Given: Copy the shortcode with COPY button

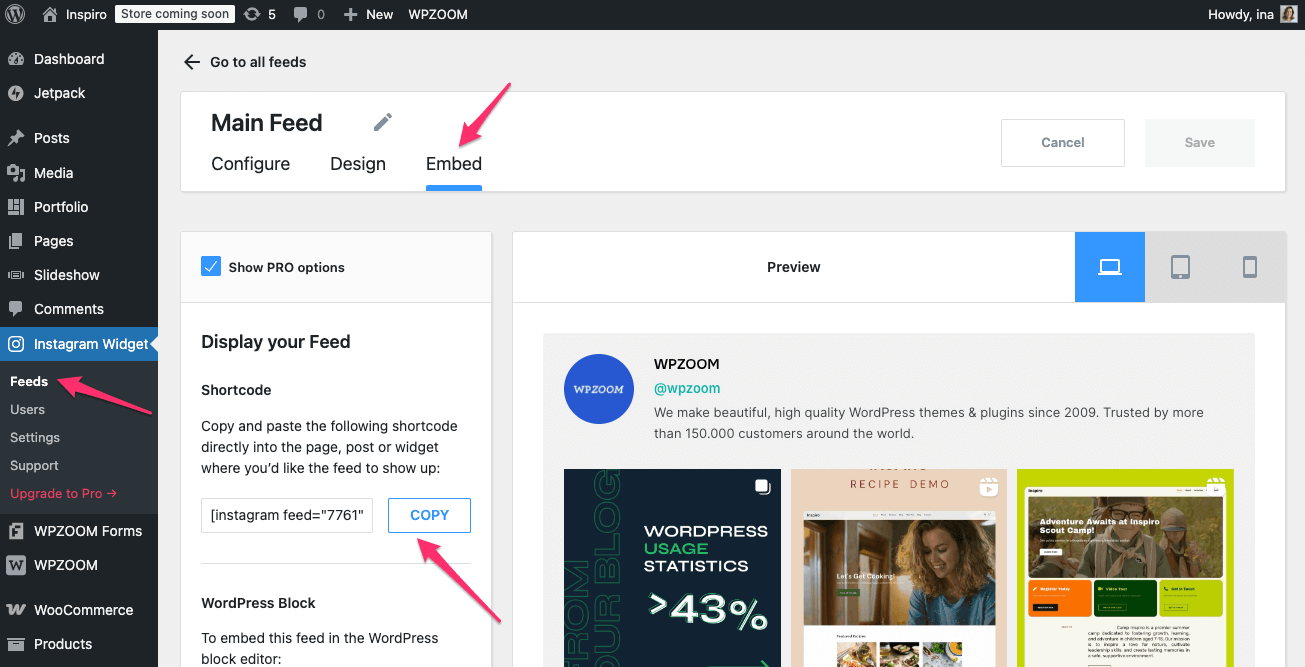Looking at the screenshot, I should pos(429,515).
